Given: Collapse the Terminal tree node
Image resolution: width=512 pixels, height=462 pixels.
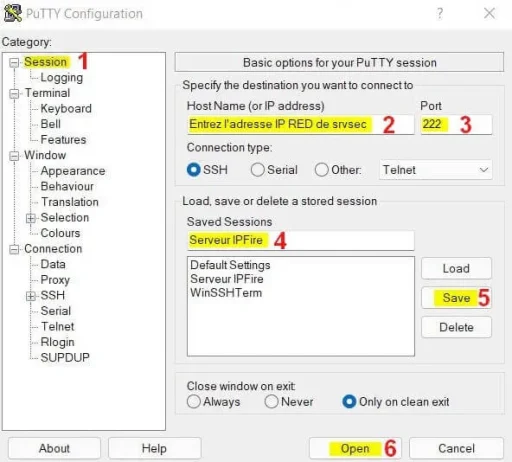Looking at the screenshot, I should pyautogui.click(x=14, y=94).
